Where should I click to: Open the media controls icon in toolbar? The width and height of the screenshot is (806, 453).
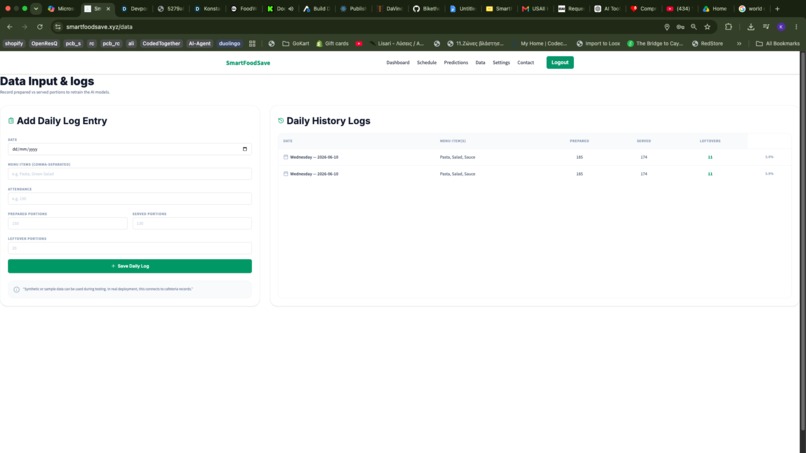point(766,27)
